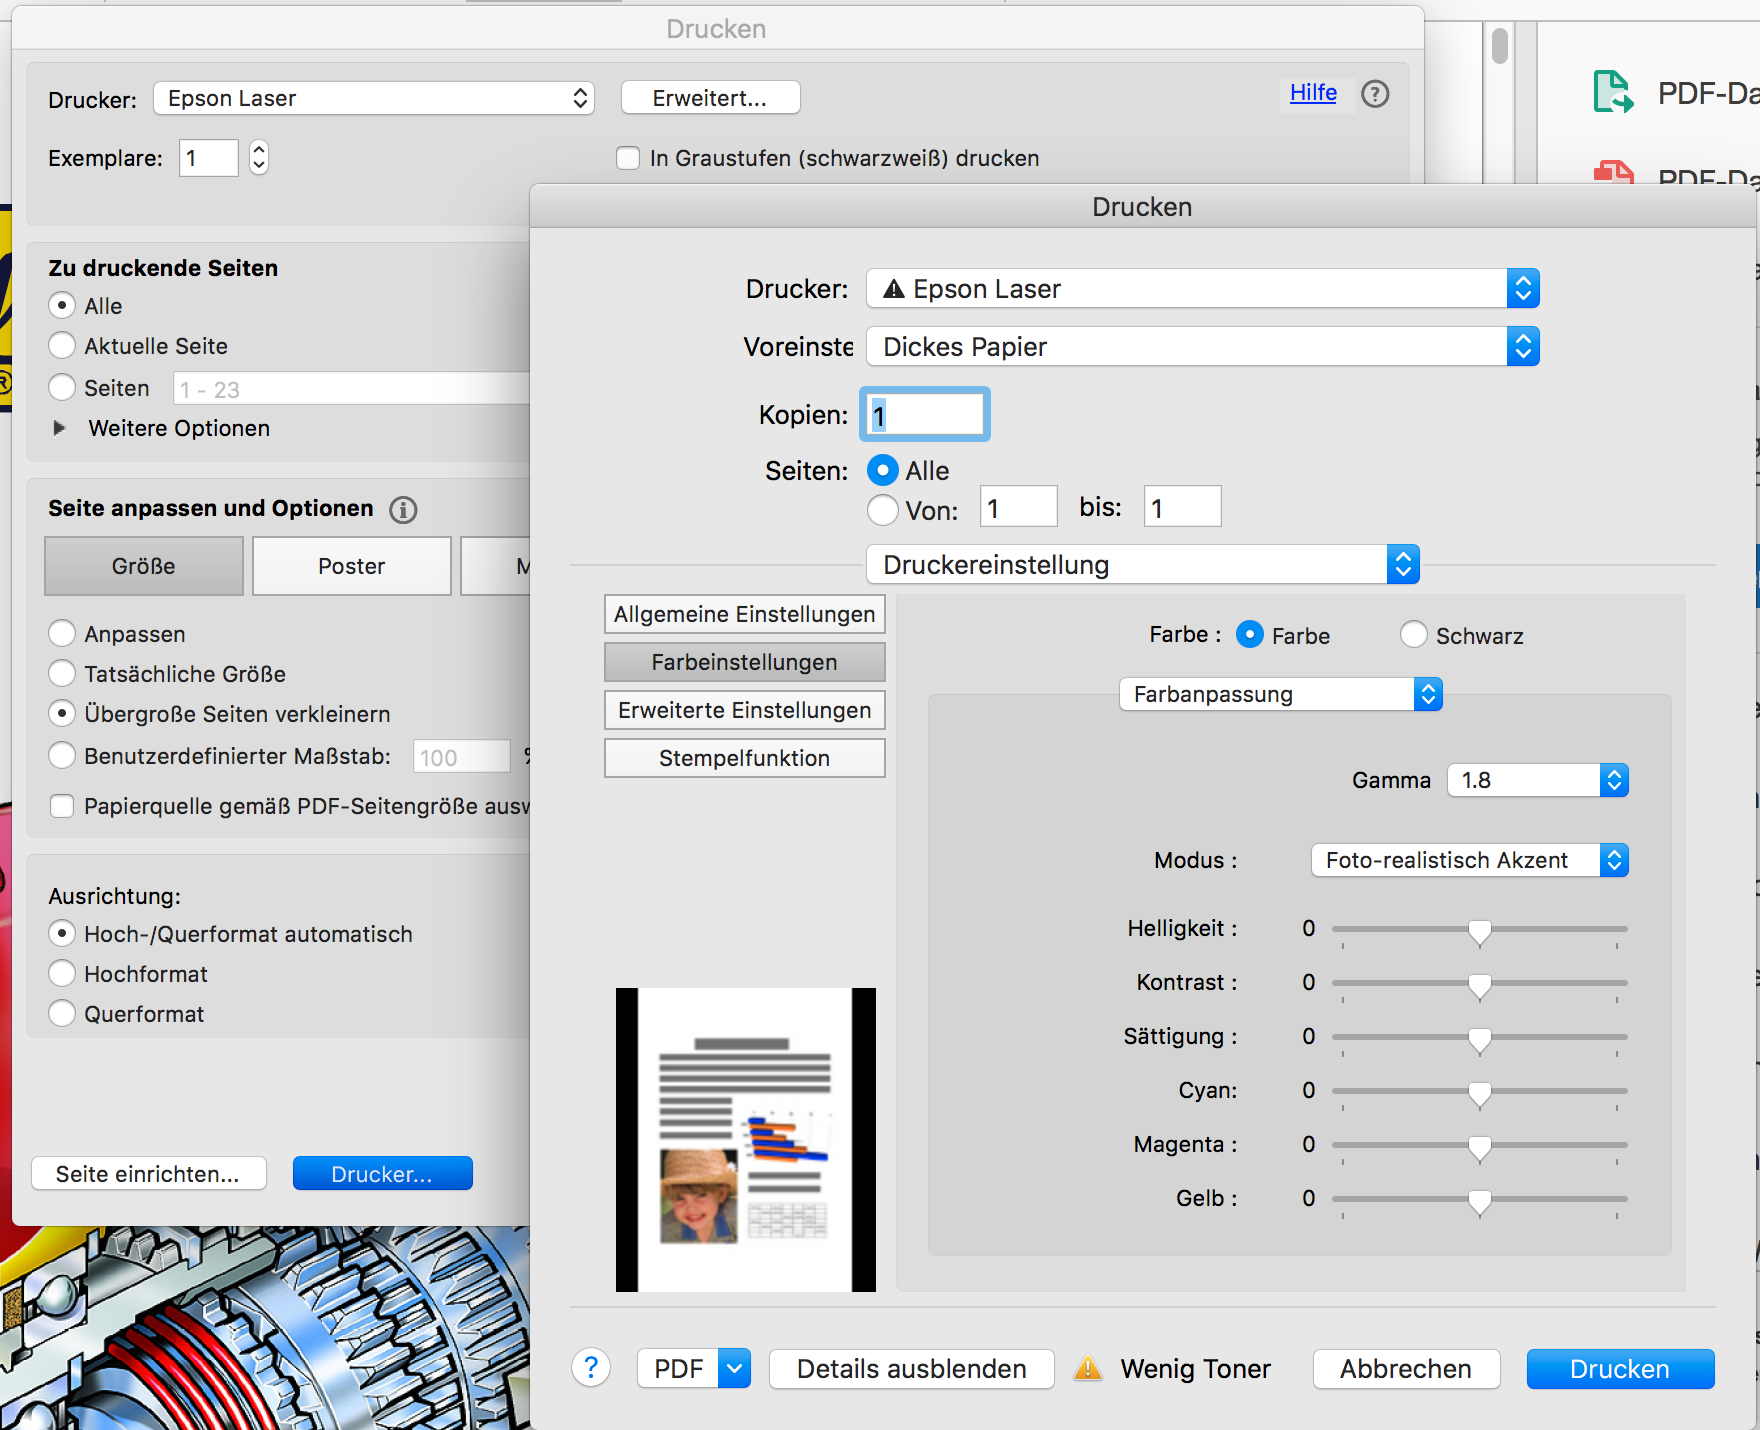Click into the Kopien input field
The height and width of the screenshot is (1430, 1760).
pos(925,415)
